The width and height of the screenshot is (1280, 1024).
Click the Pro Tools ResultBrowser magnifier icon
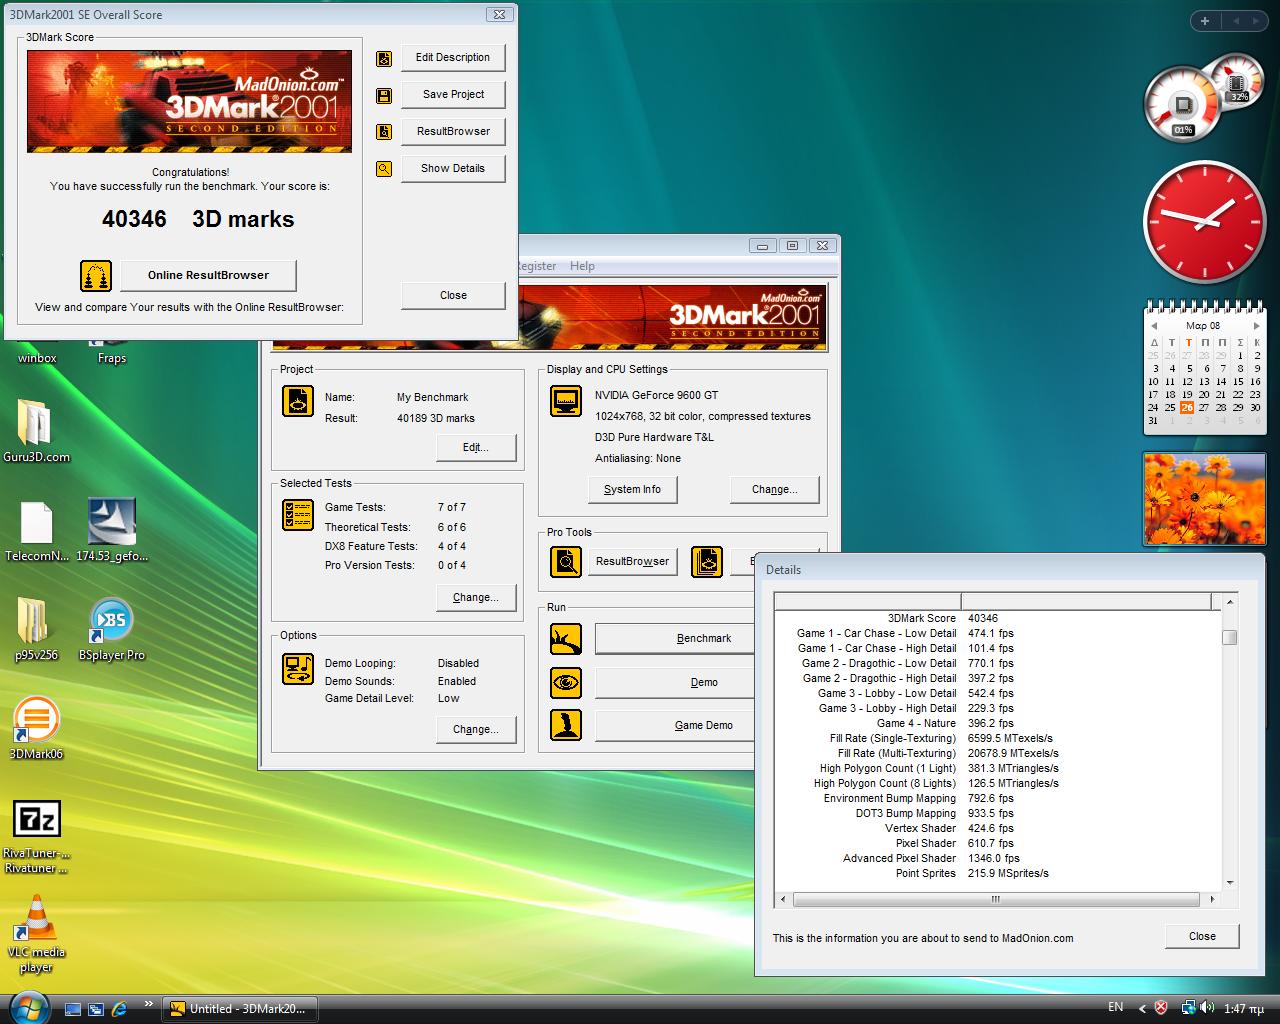point(566,561)
